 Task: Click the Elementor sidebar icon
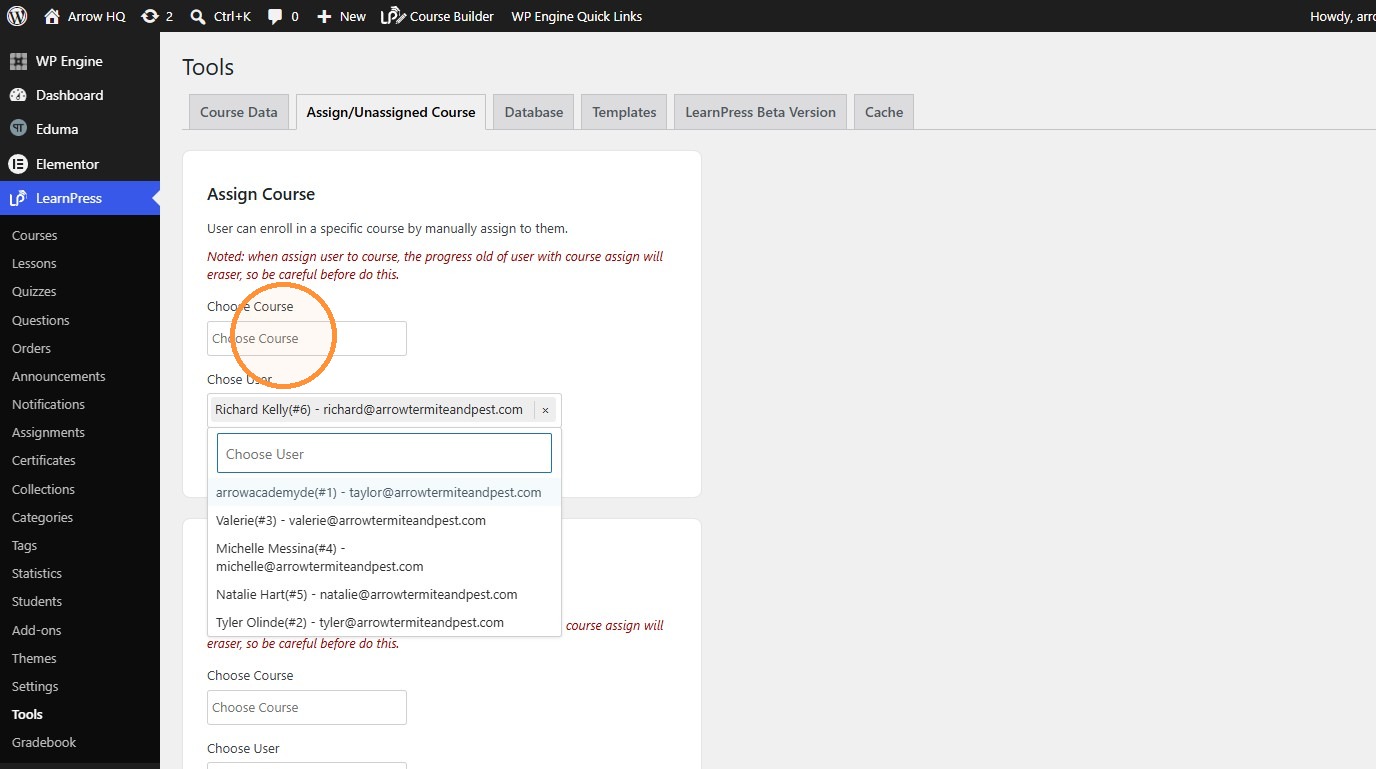pos(18,164)
